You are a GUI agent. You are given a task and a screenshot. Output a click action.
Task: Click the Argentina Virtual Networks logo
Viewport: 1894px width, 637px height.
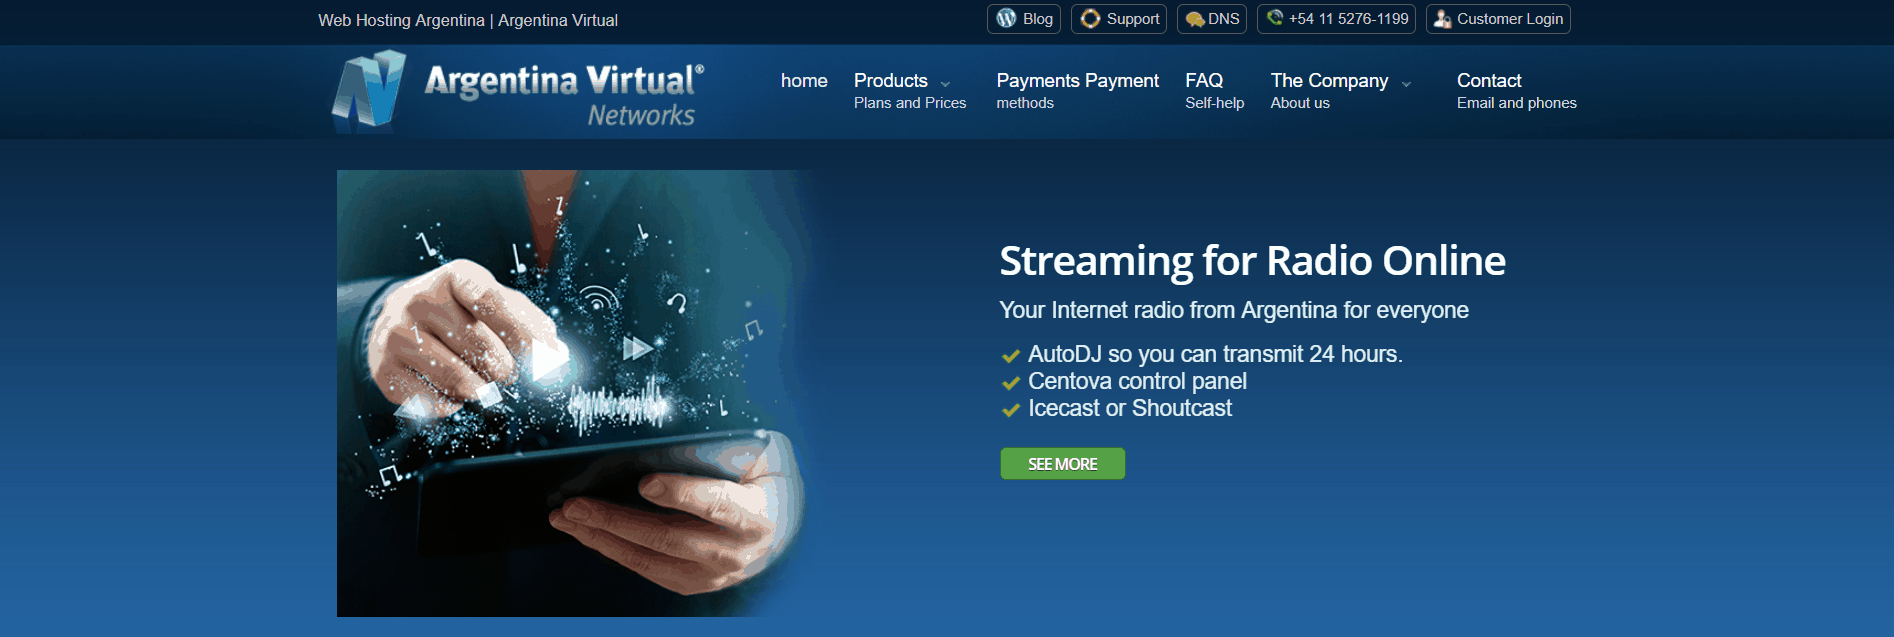(x=519, y=91)
